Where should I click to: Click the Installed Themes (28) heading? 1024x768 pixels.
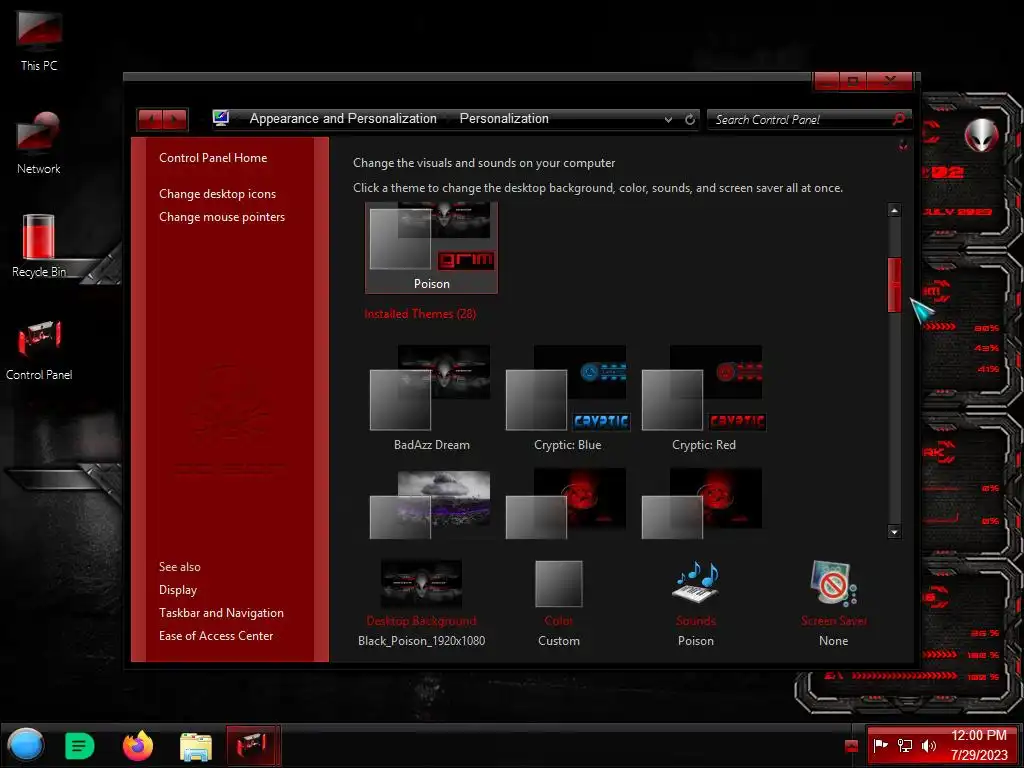point(420,314)
